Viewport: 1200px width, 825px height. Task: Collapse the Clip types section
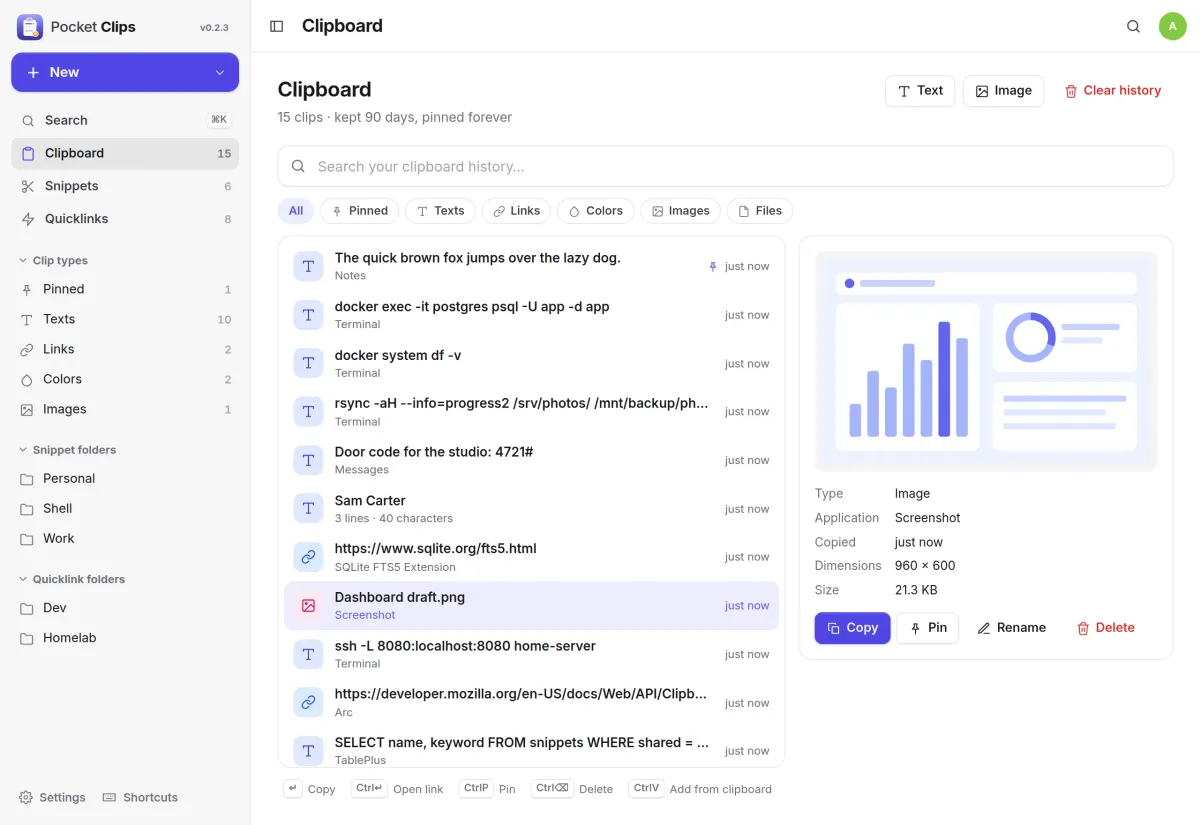click(x=54, y=261)
